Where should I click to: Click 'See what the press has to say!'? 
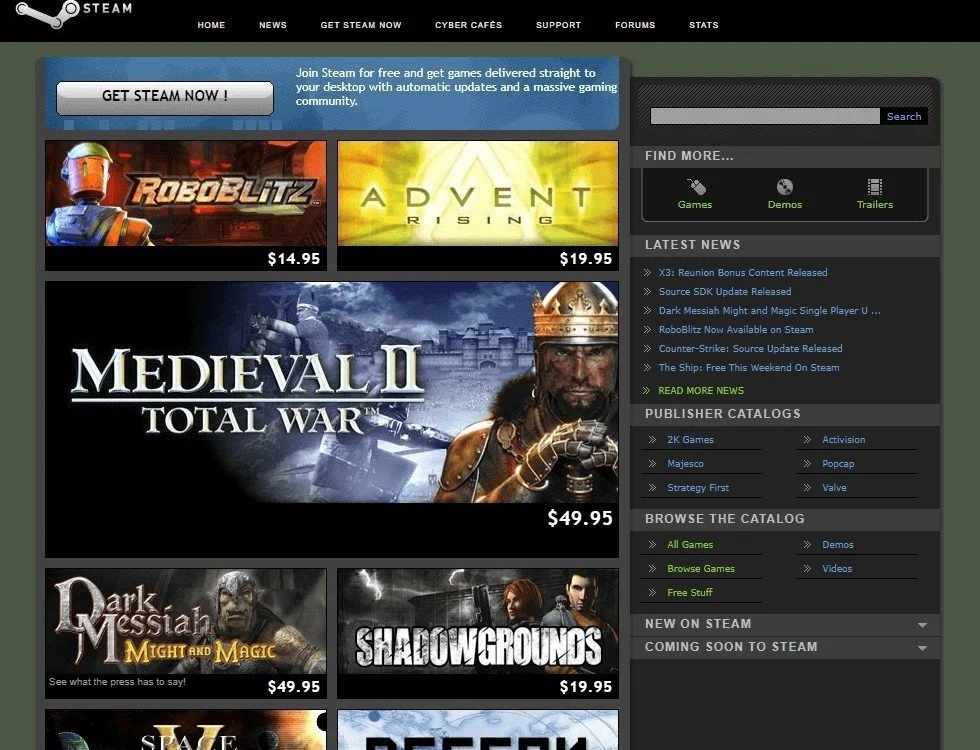[x=117, y=682]
